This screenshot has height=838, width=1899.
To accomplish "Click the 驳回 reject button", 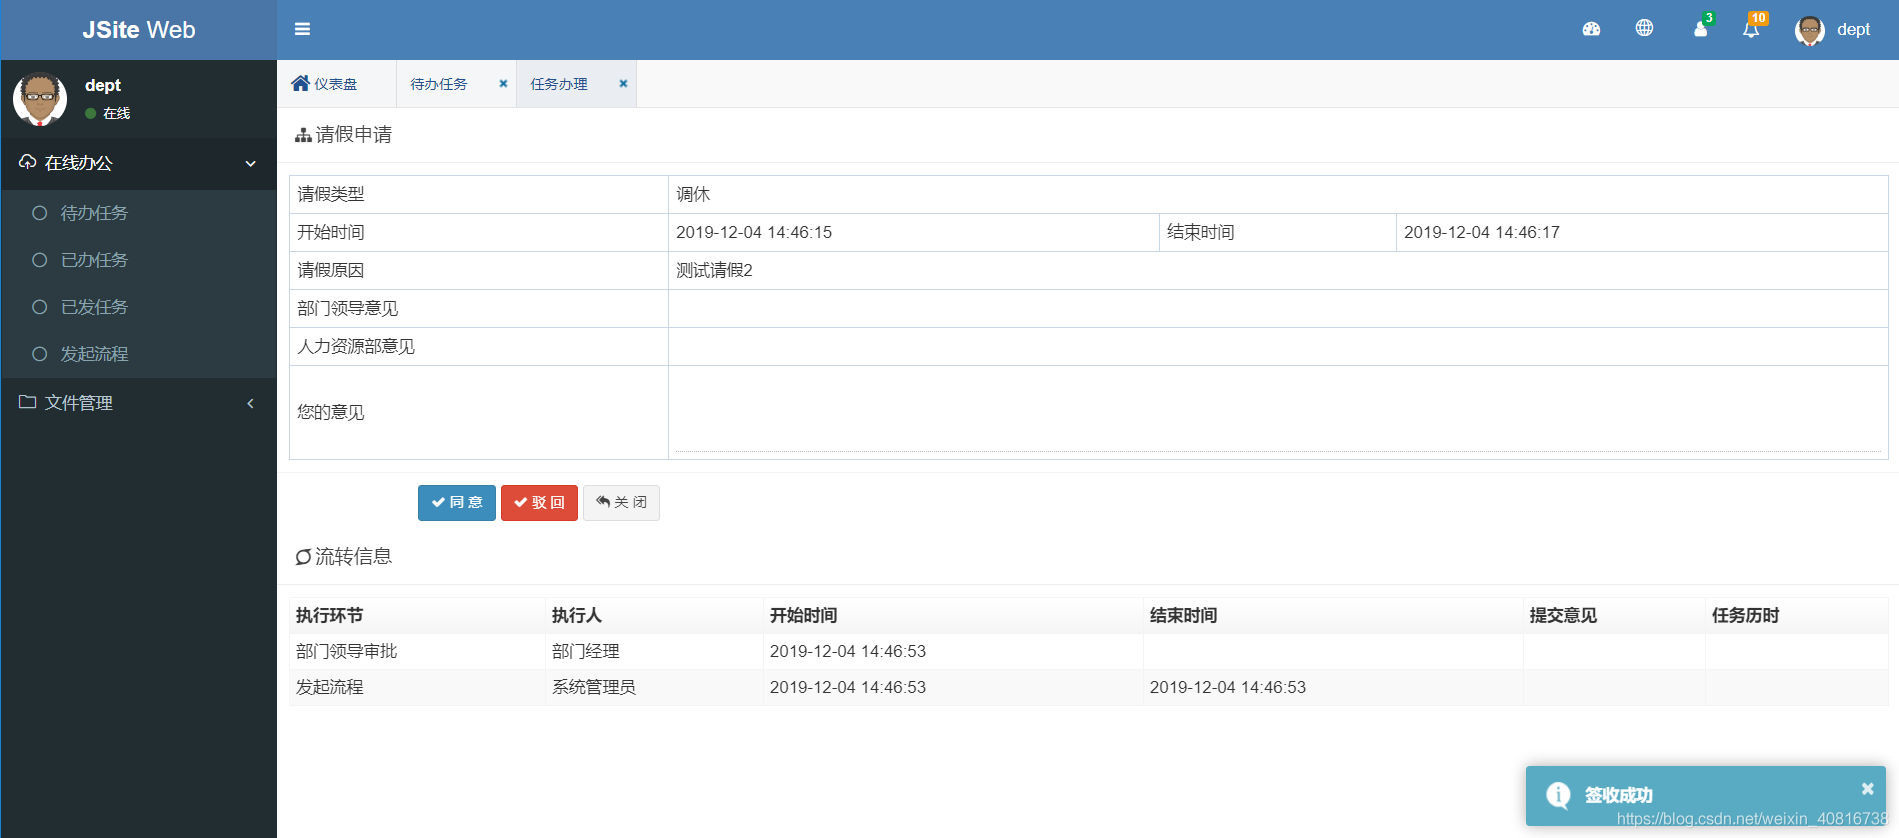I will coord(539,502).
